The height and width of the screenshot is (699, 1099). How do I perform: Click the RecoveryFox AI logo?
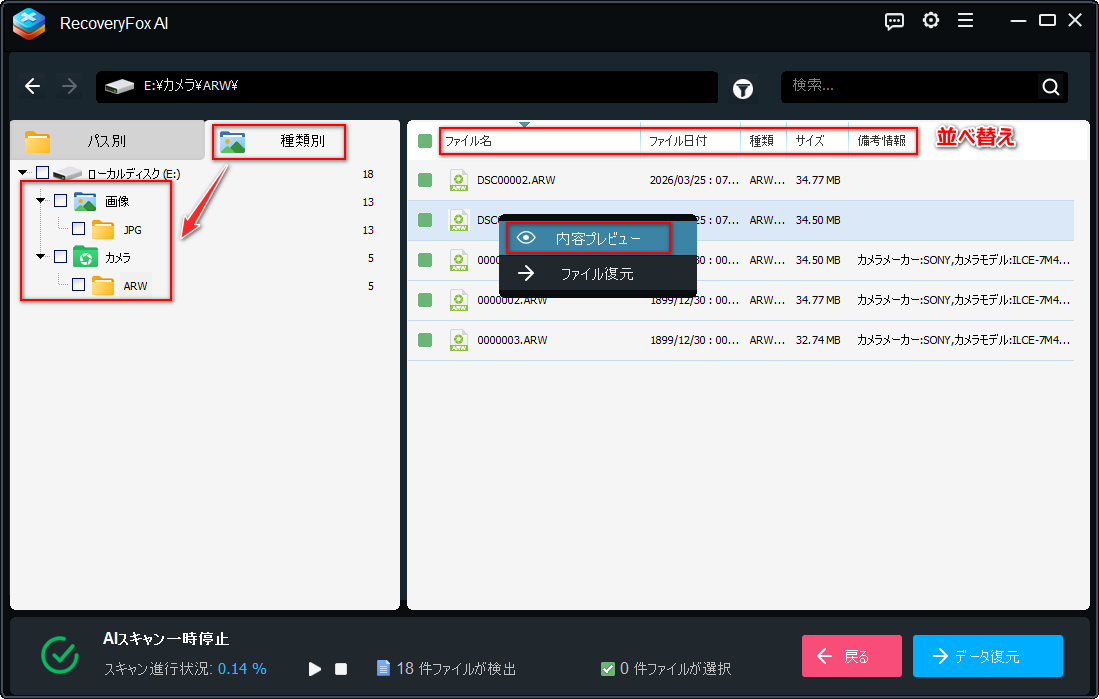tap(29, 23)
